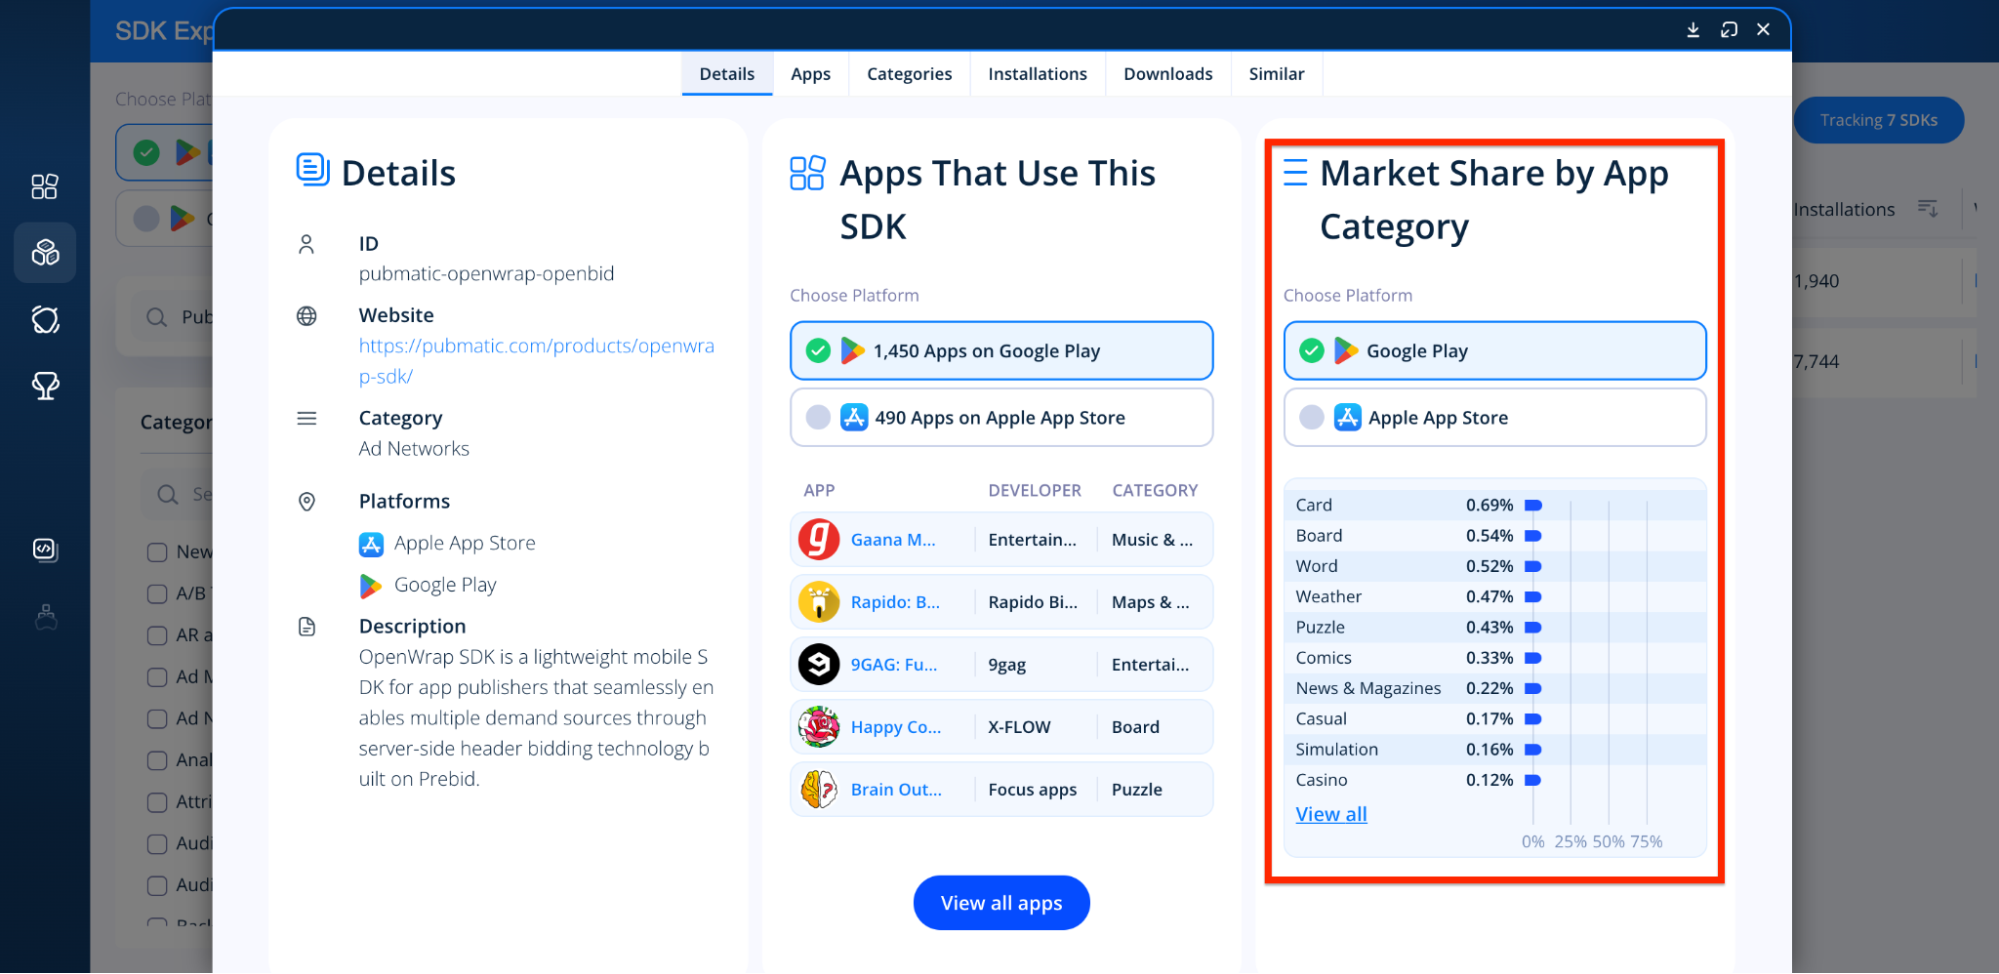Click the Rapido app icon
The width and height of the screenshot is (1999, 974).
(818, 602)
